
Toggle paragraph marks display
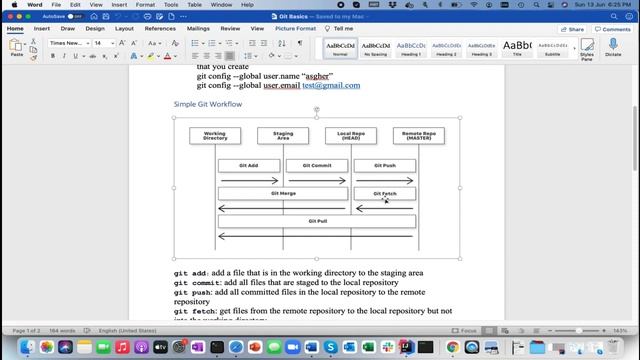300,43
